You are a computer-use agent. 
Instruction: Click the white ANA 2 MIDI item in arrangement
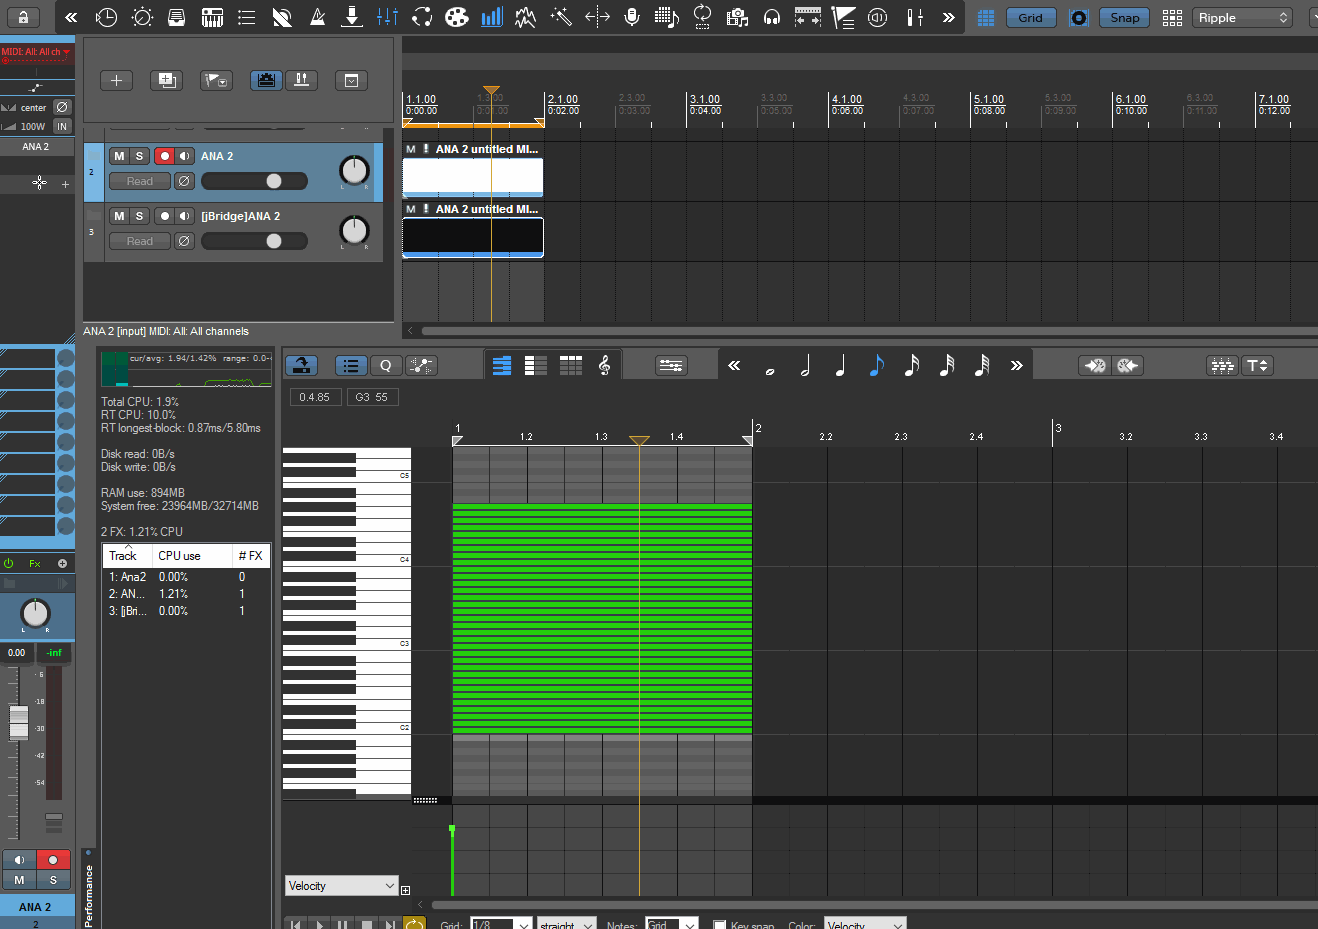tap(472, 178)
